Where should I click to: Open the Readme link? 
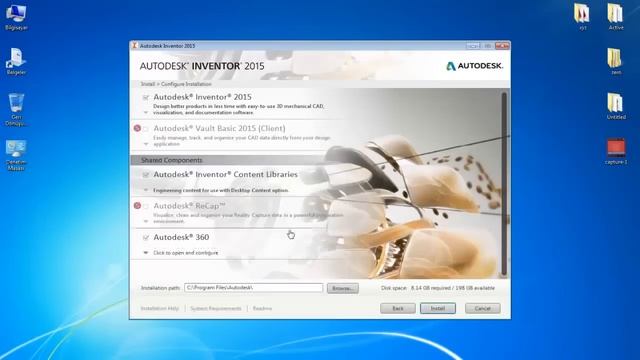click(x=262, y=308)
